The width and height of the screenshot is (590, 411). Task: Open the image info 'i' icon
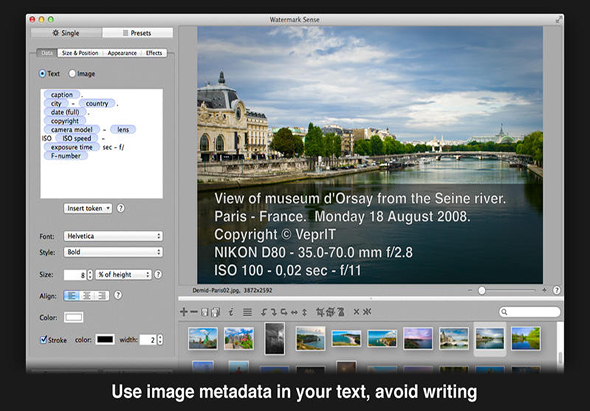[x=231, y=312]
